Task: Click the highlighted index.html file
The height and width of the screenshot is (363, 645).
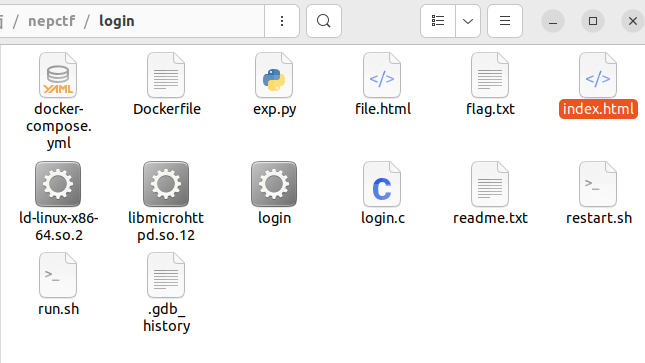Action: pos(598,109)
